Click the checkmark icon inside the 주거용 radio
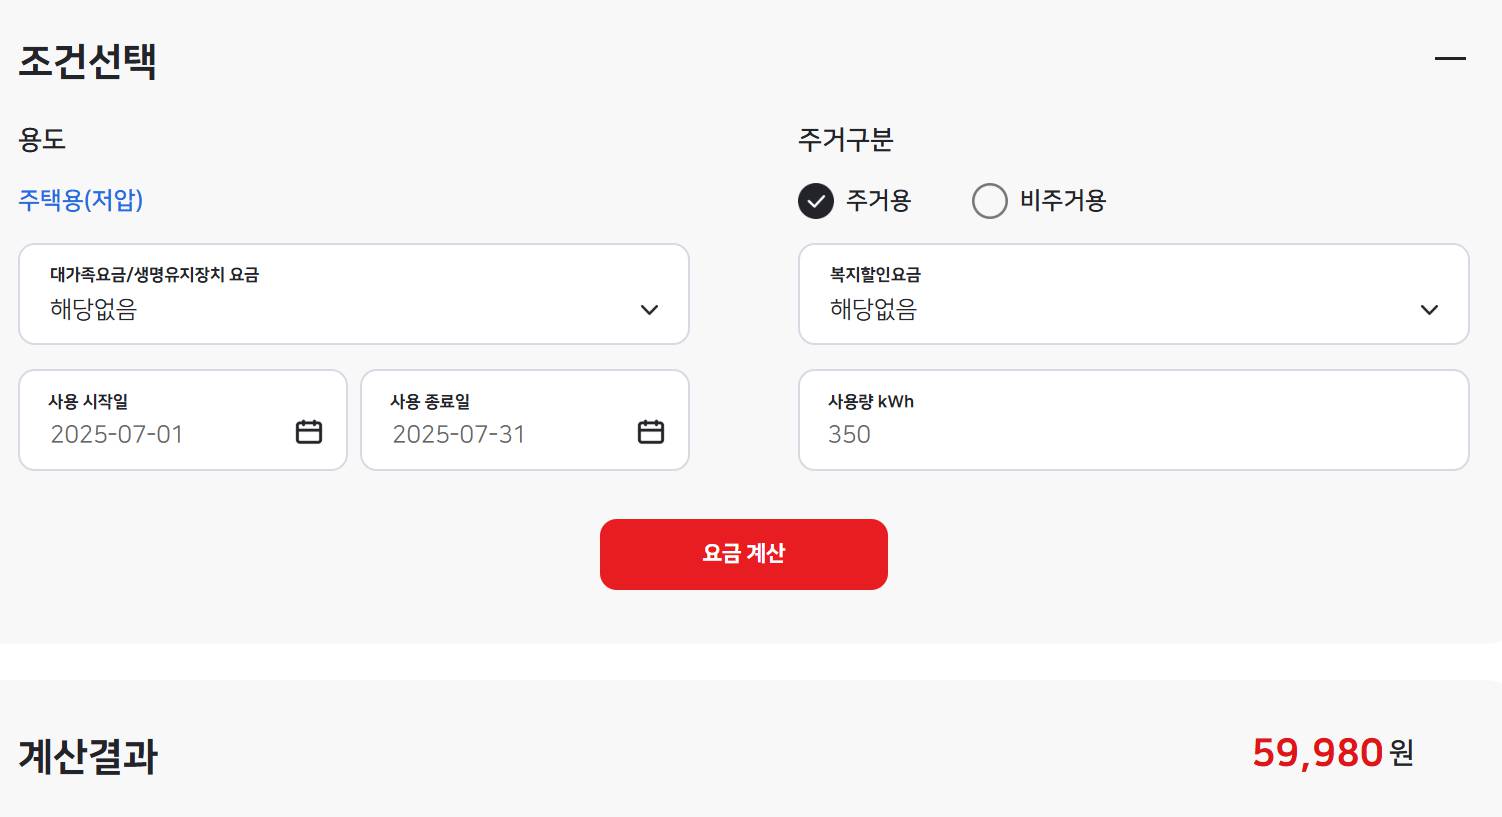This screenshot has width=1502, height=817. [815, 201]
